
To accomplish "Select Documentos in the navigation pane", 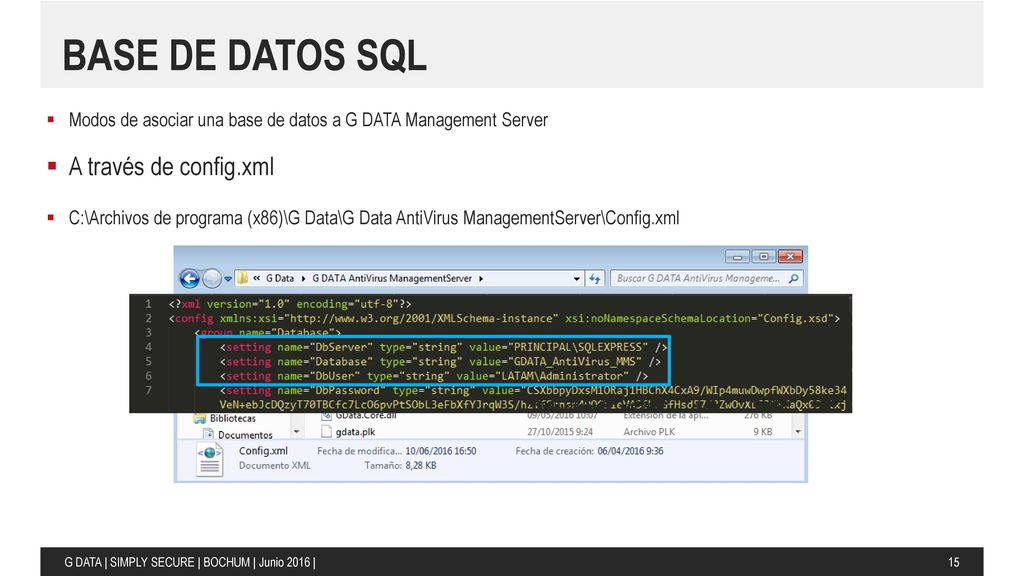I will 245,435.
